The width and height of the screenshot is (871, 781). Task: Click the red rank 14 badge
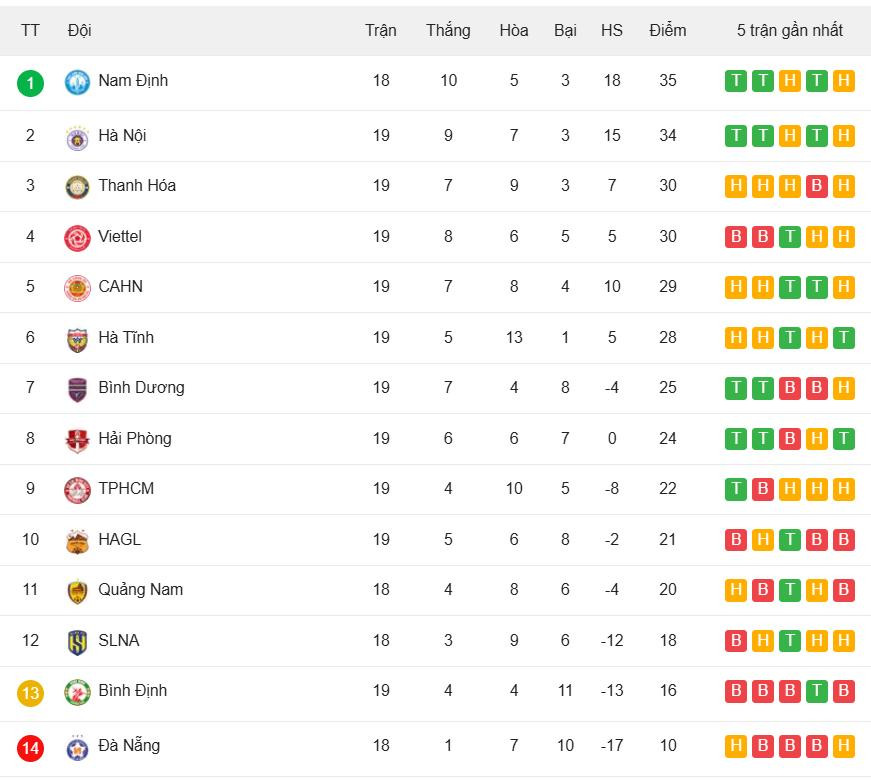point(30,747)
